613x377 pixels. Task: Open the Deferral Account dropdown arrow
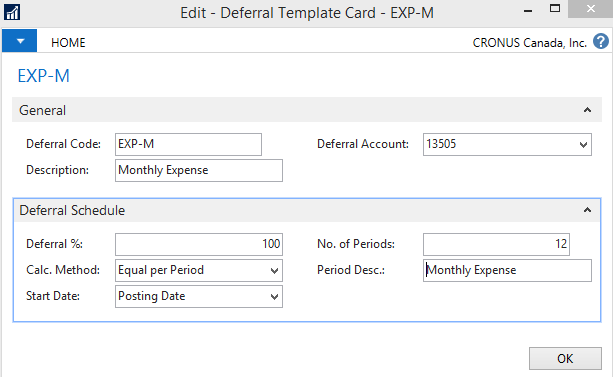(583, 145)
